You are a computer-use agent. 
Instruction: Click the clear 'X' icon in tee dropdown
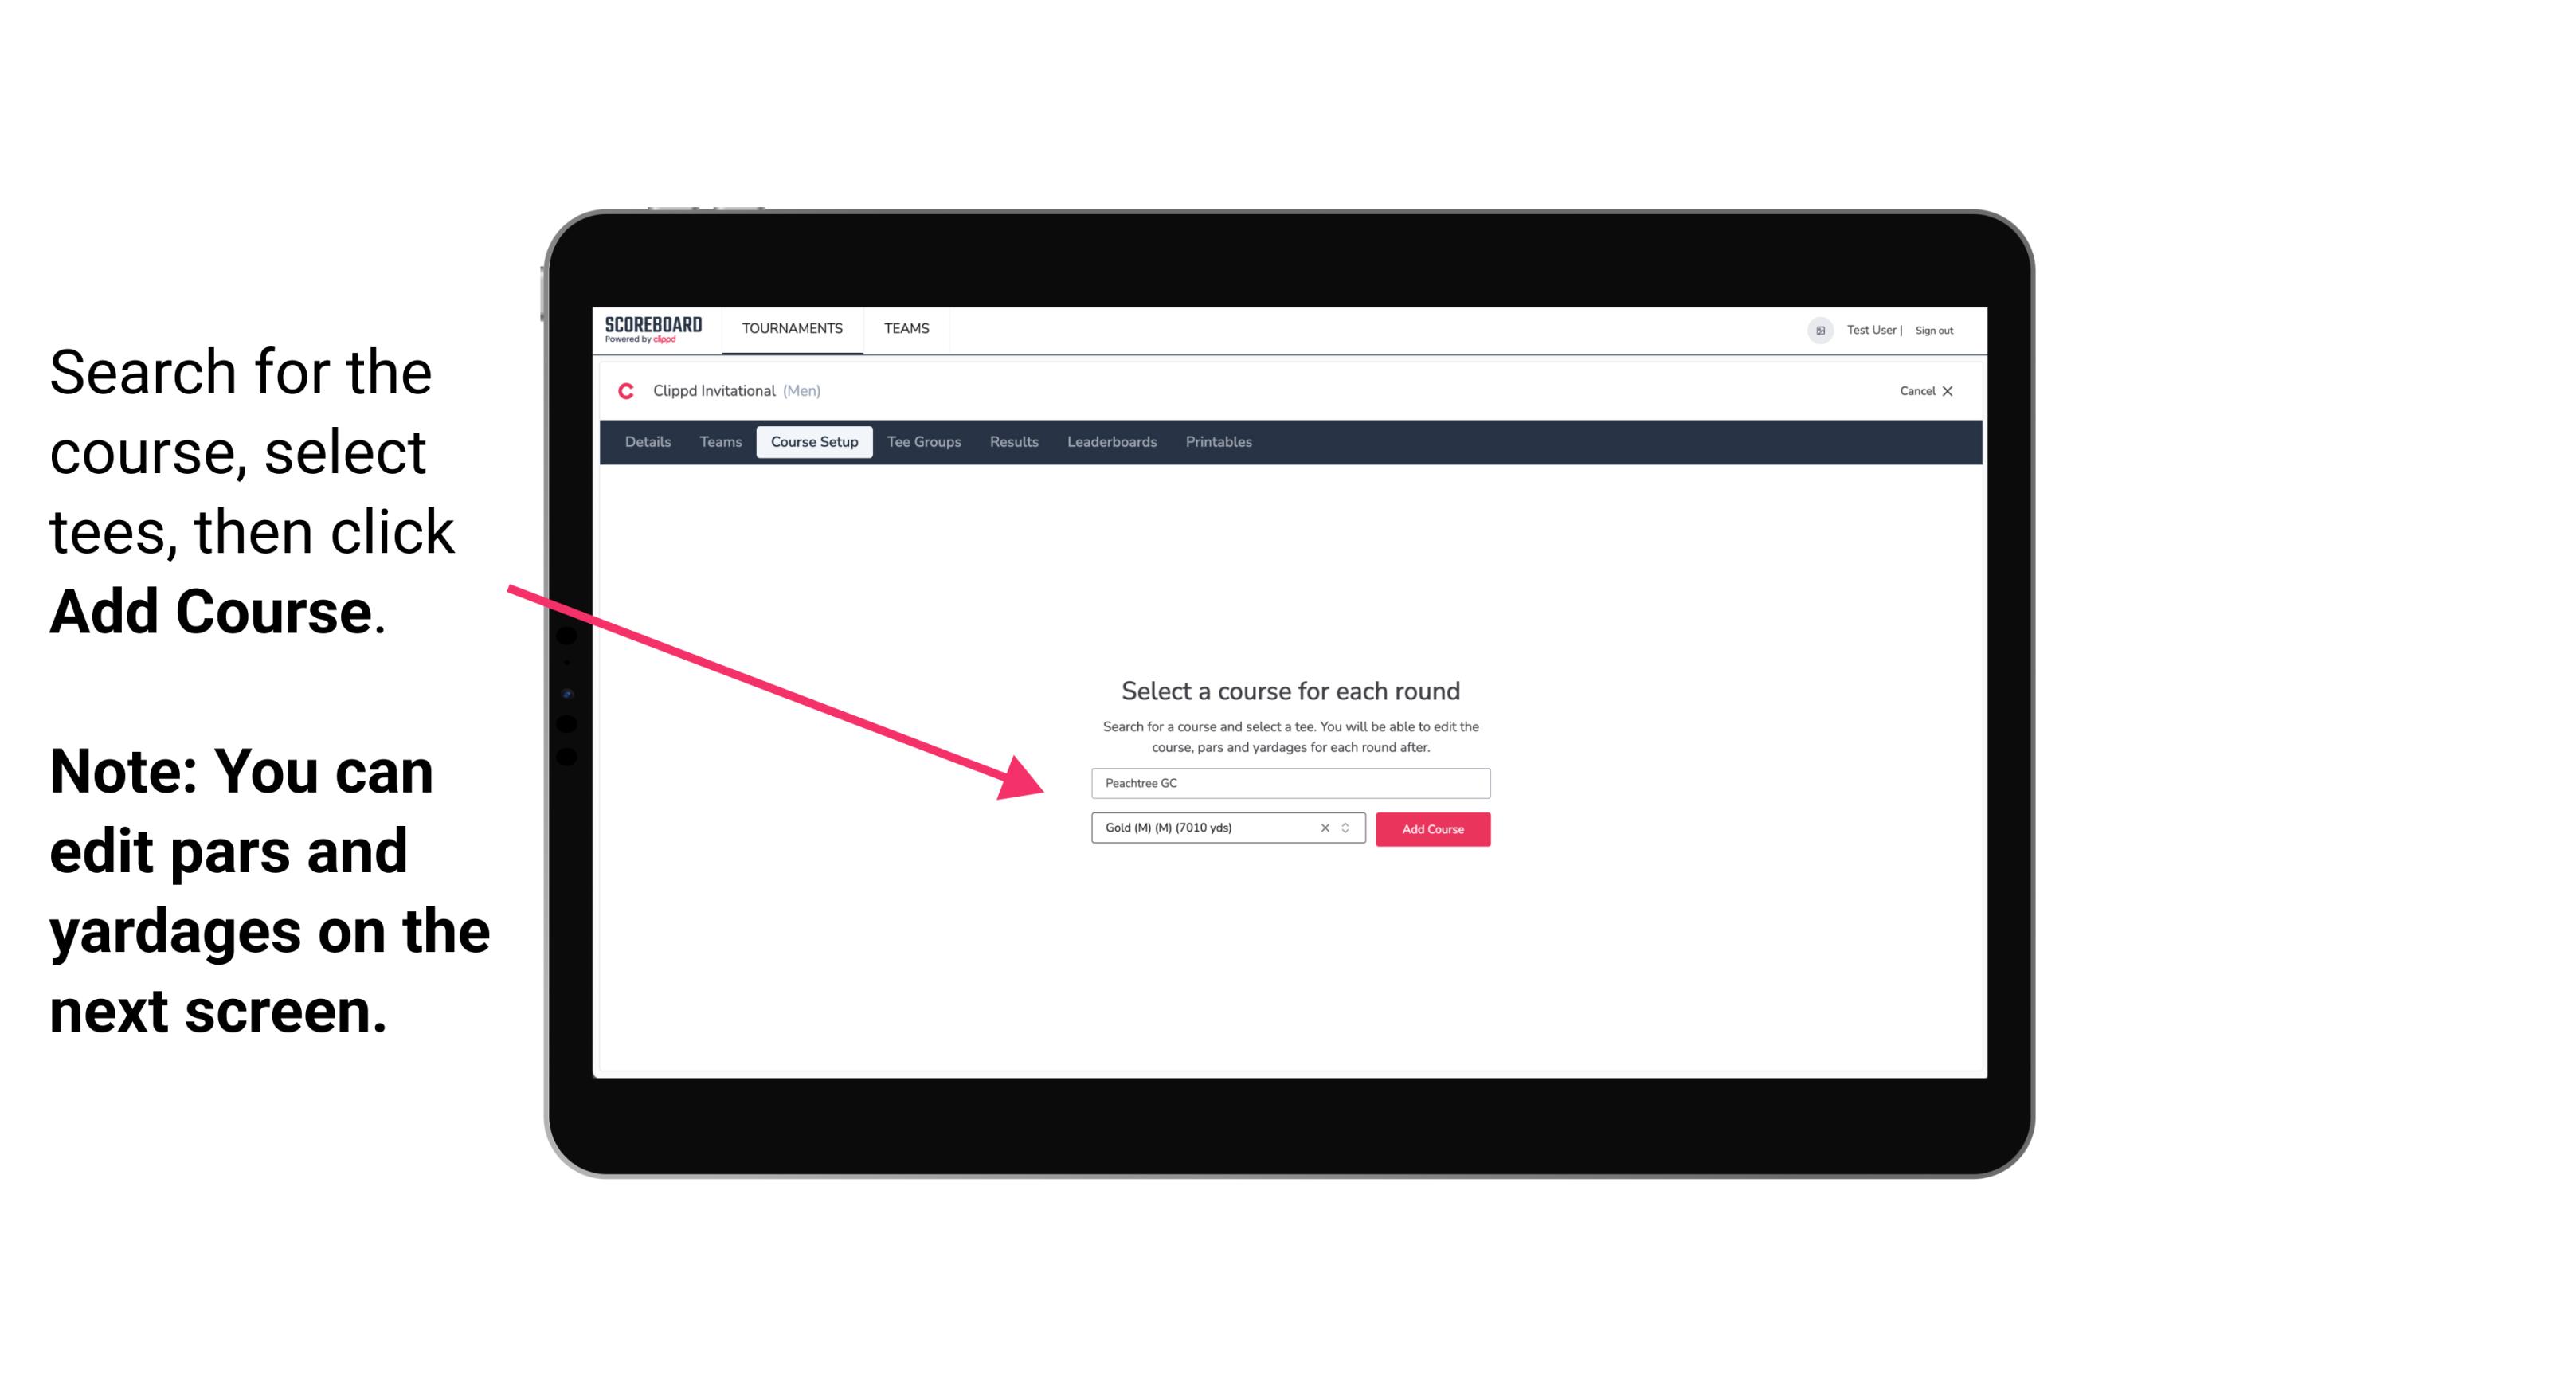(1327, 829)
